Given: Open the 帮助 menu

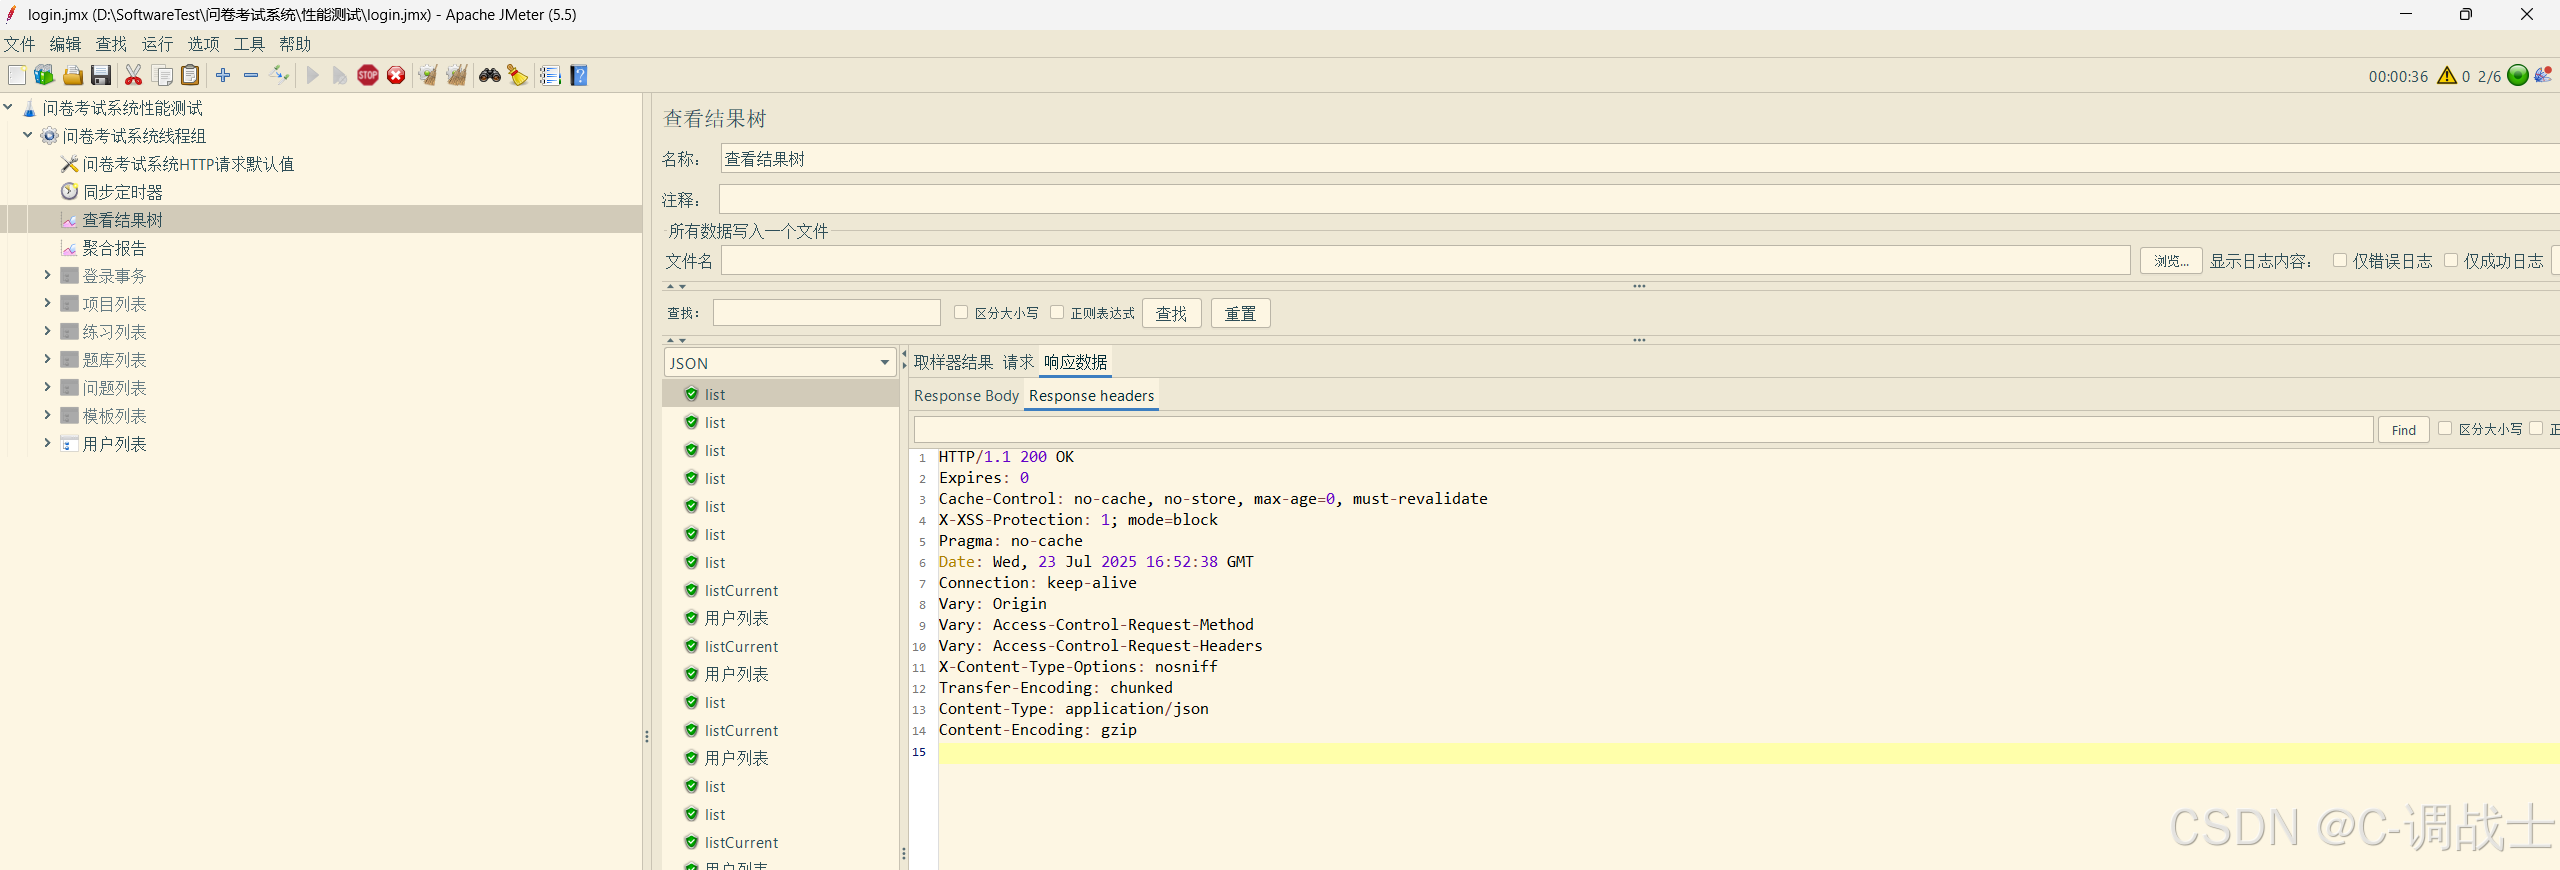Looking at the screenshot, I should 295,44.
